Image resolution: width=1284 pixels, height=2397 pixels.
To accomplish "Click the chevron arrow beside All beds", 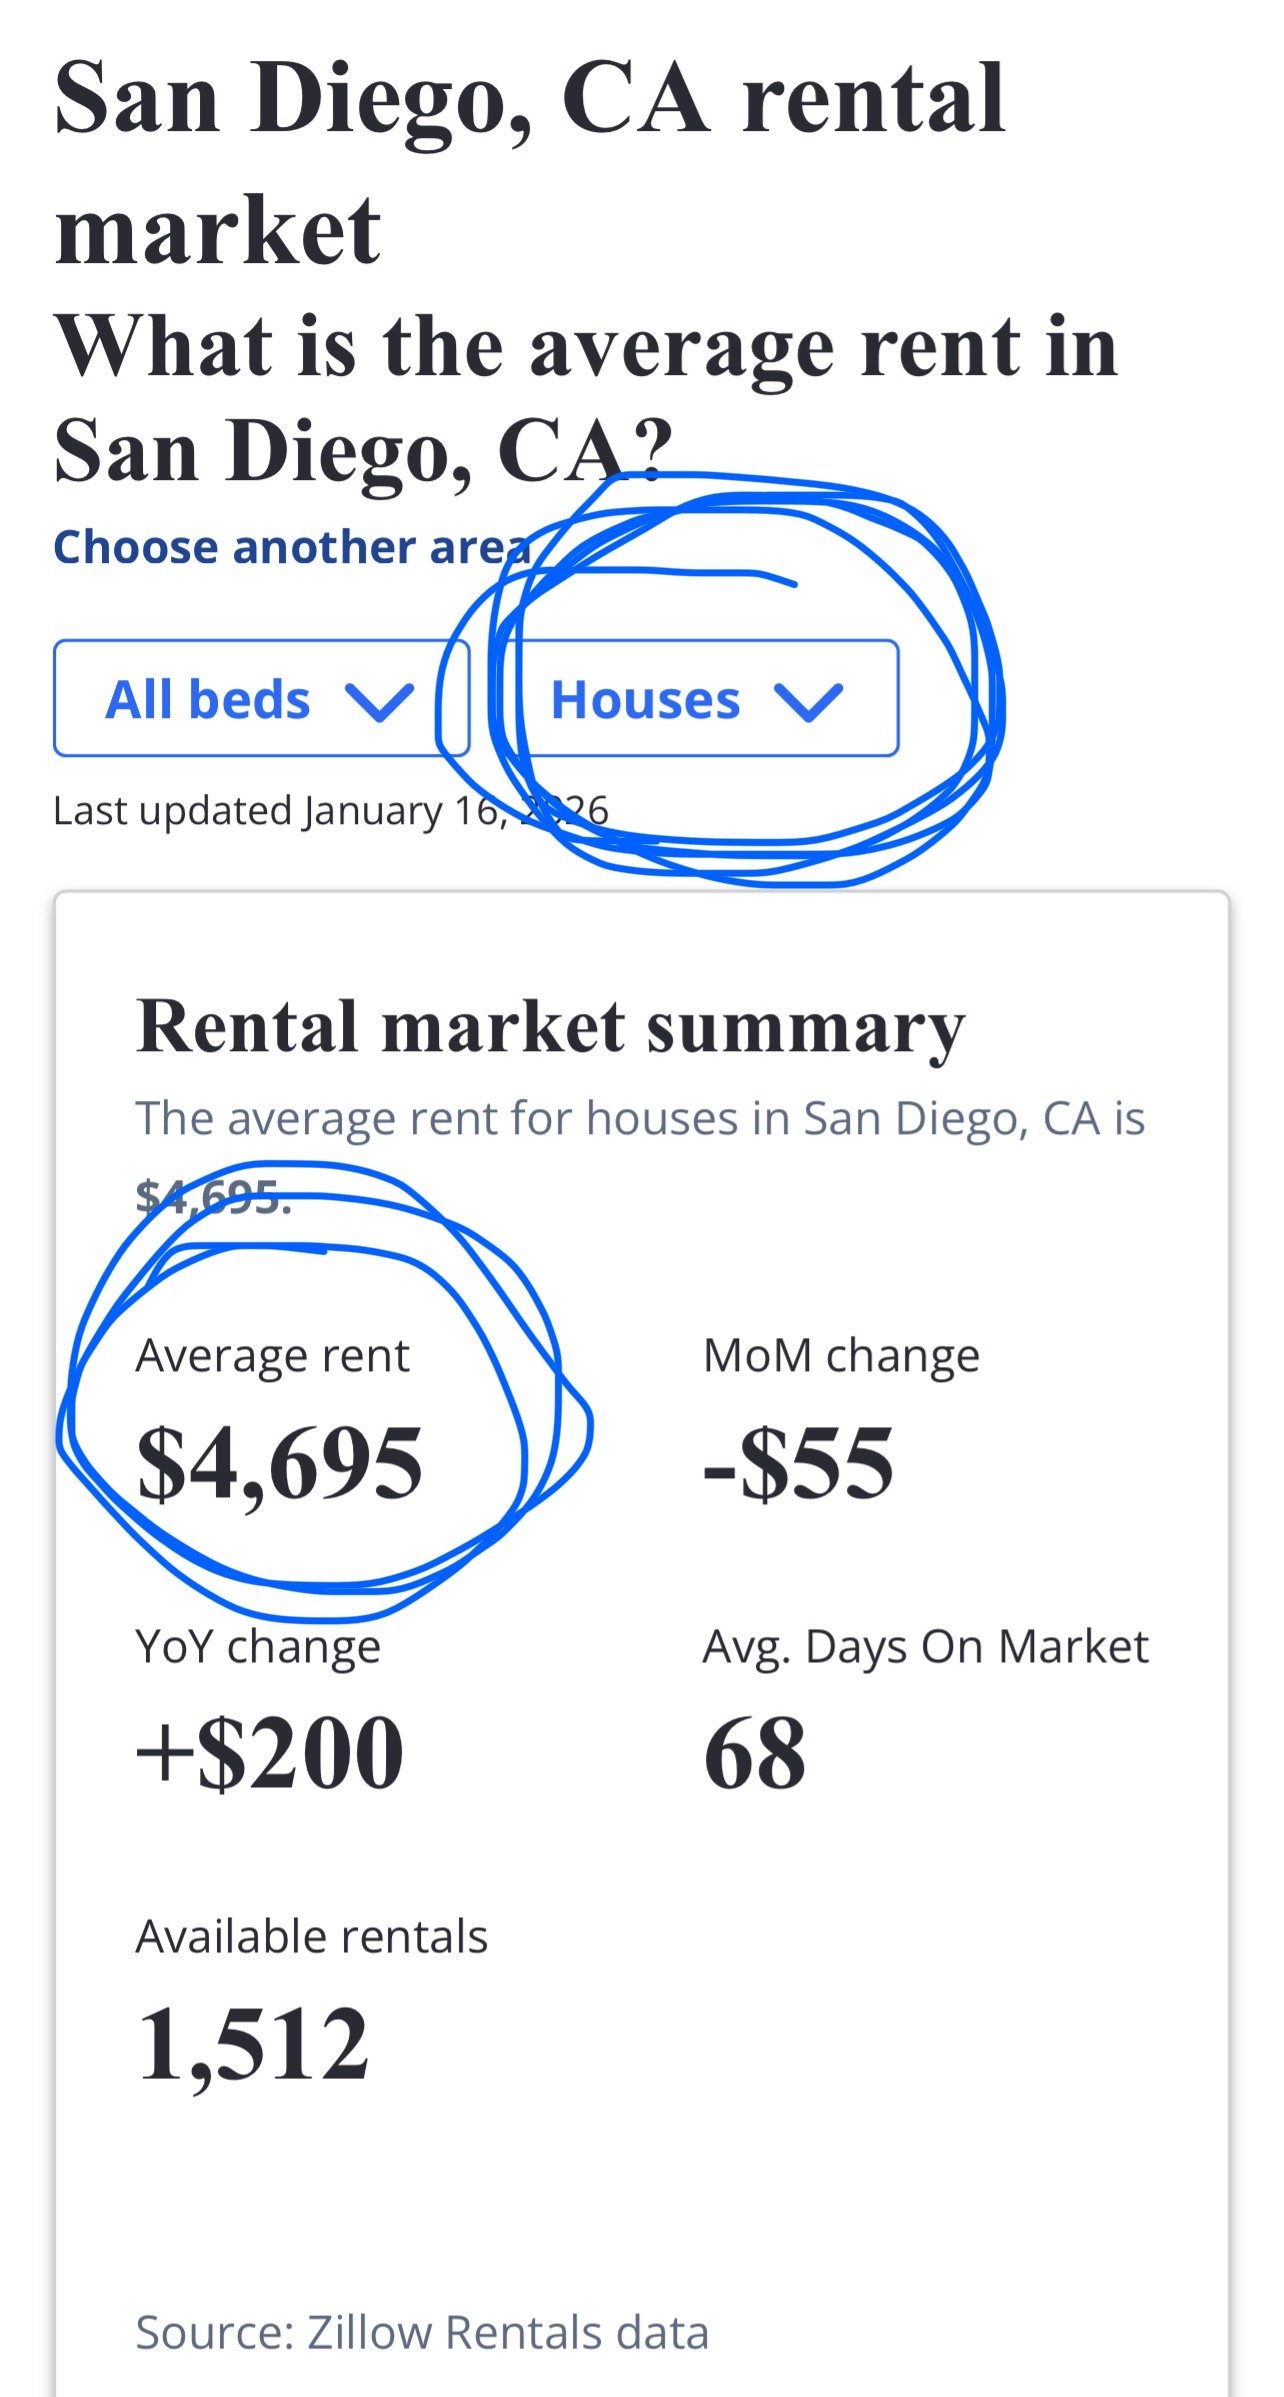I will pos(379,701).
